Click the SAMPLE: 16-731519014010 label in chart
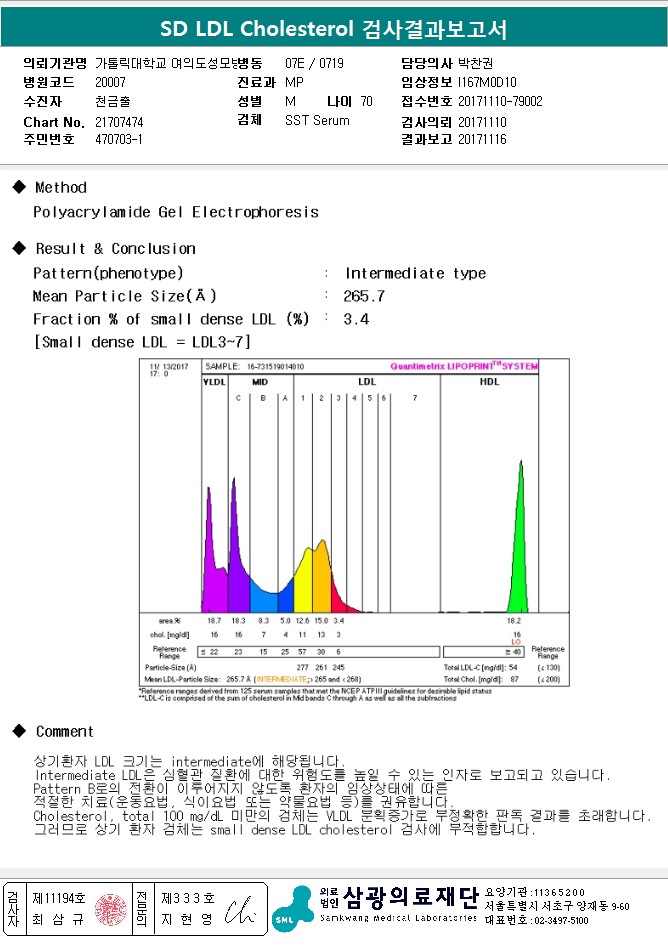Image resolution: width=668 pixels, height=947 pixels. 255,366
